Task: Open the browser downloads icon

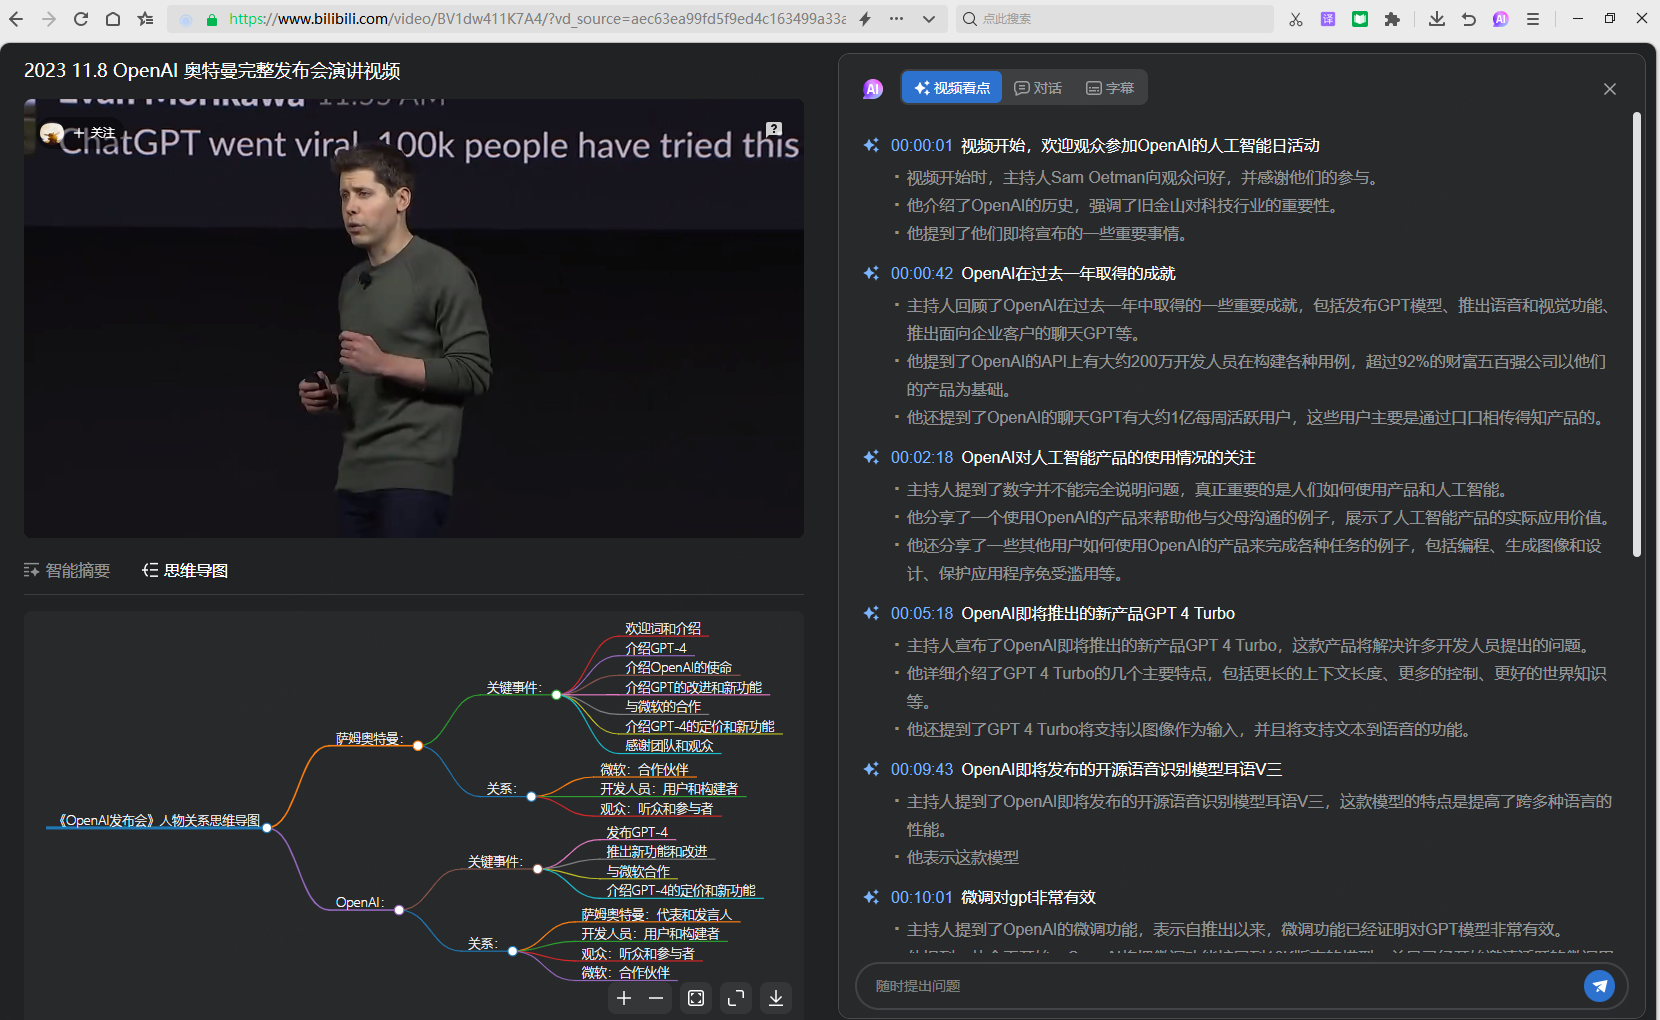Action: click(x=1437, y=19)
